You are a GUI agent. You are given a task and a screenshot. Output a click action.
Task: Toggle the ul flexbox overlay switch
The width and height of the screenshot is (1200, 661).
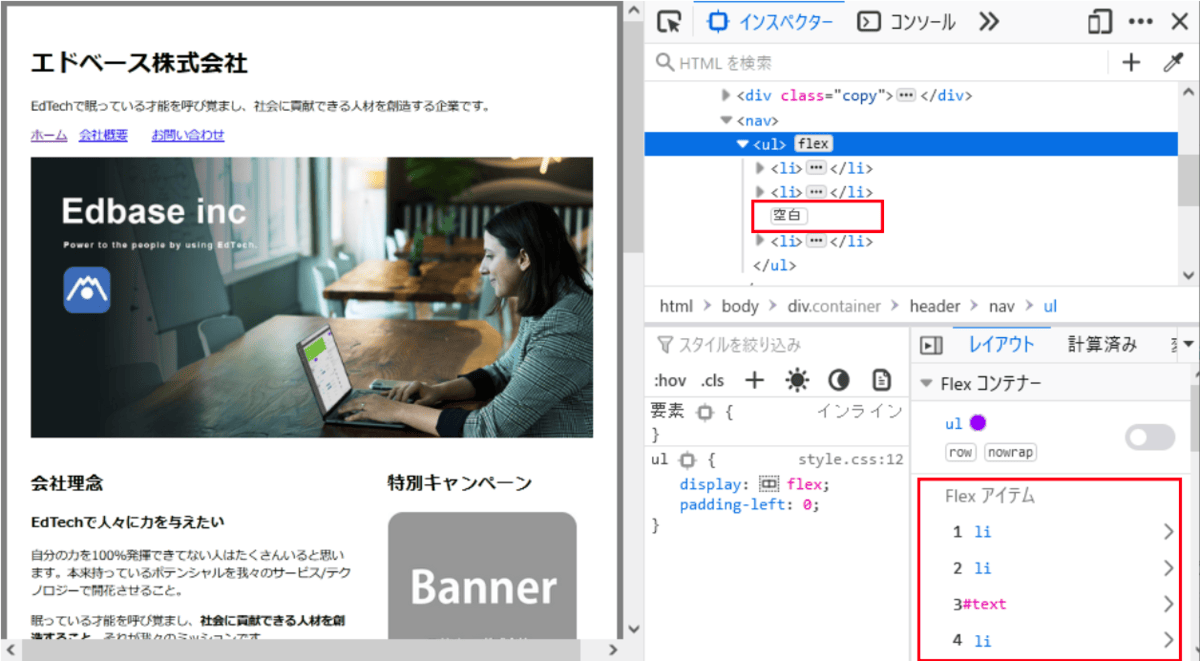coord(1150,437)
